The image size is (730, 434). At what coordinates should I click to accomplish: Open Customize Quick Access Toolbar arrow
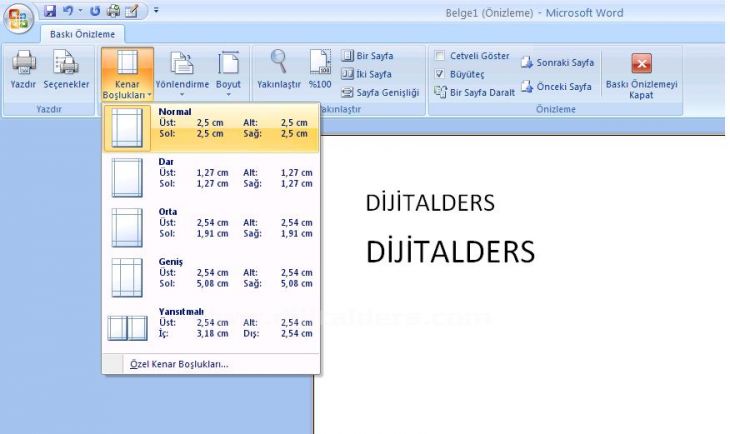click(x=156, y=10)
